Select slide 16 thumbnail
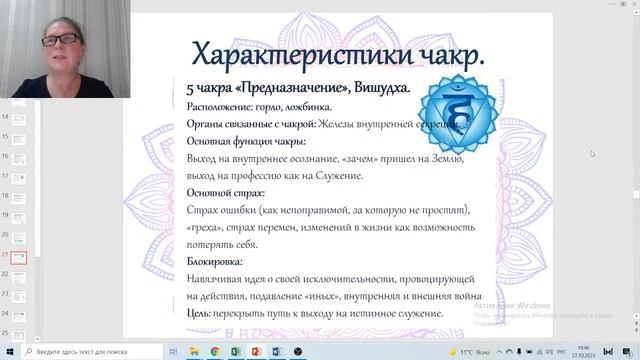640x360 pixels. pyautogui.click(x=18, y=159)
